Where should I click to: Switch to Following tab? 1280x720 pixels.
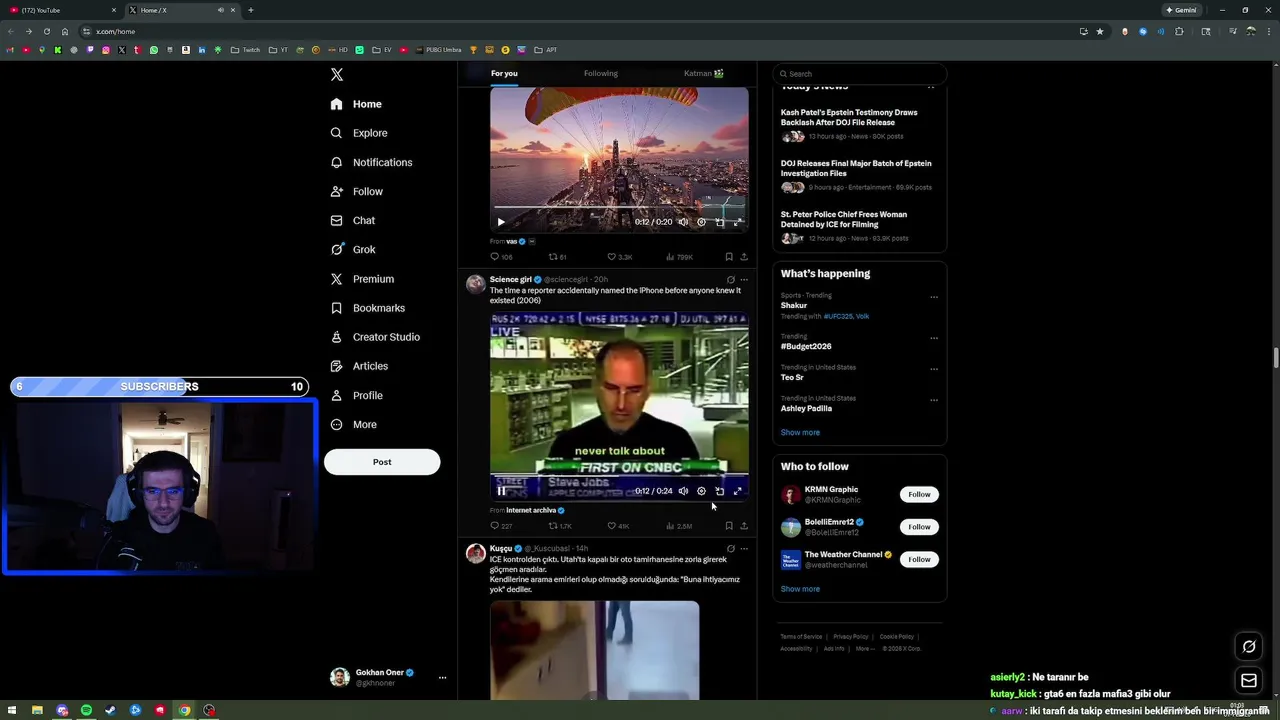(601, 73)
